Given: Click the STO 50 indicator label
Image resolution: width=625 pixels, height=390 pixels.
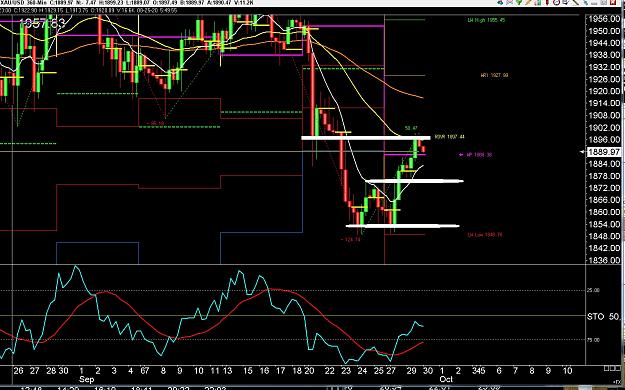Looking at the screenshot, I should 603,317.
